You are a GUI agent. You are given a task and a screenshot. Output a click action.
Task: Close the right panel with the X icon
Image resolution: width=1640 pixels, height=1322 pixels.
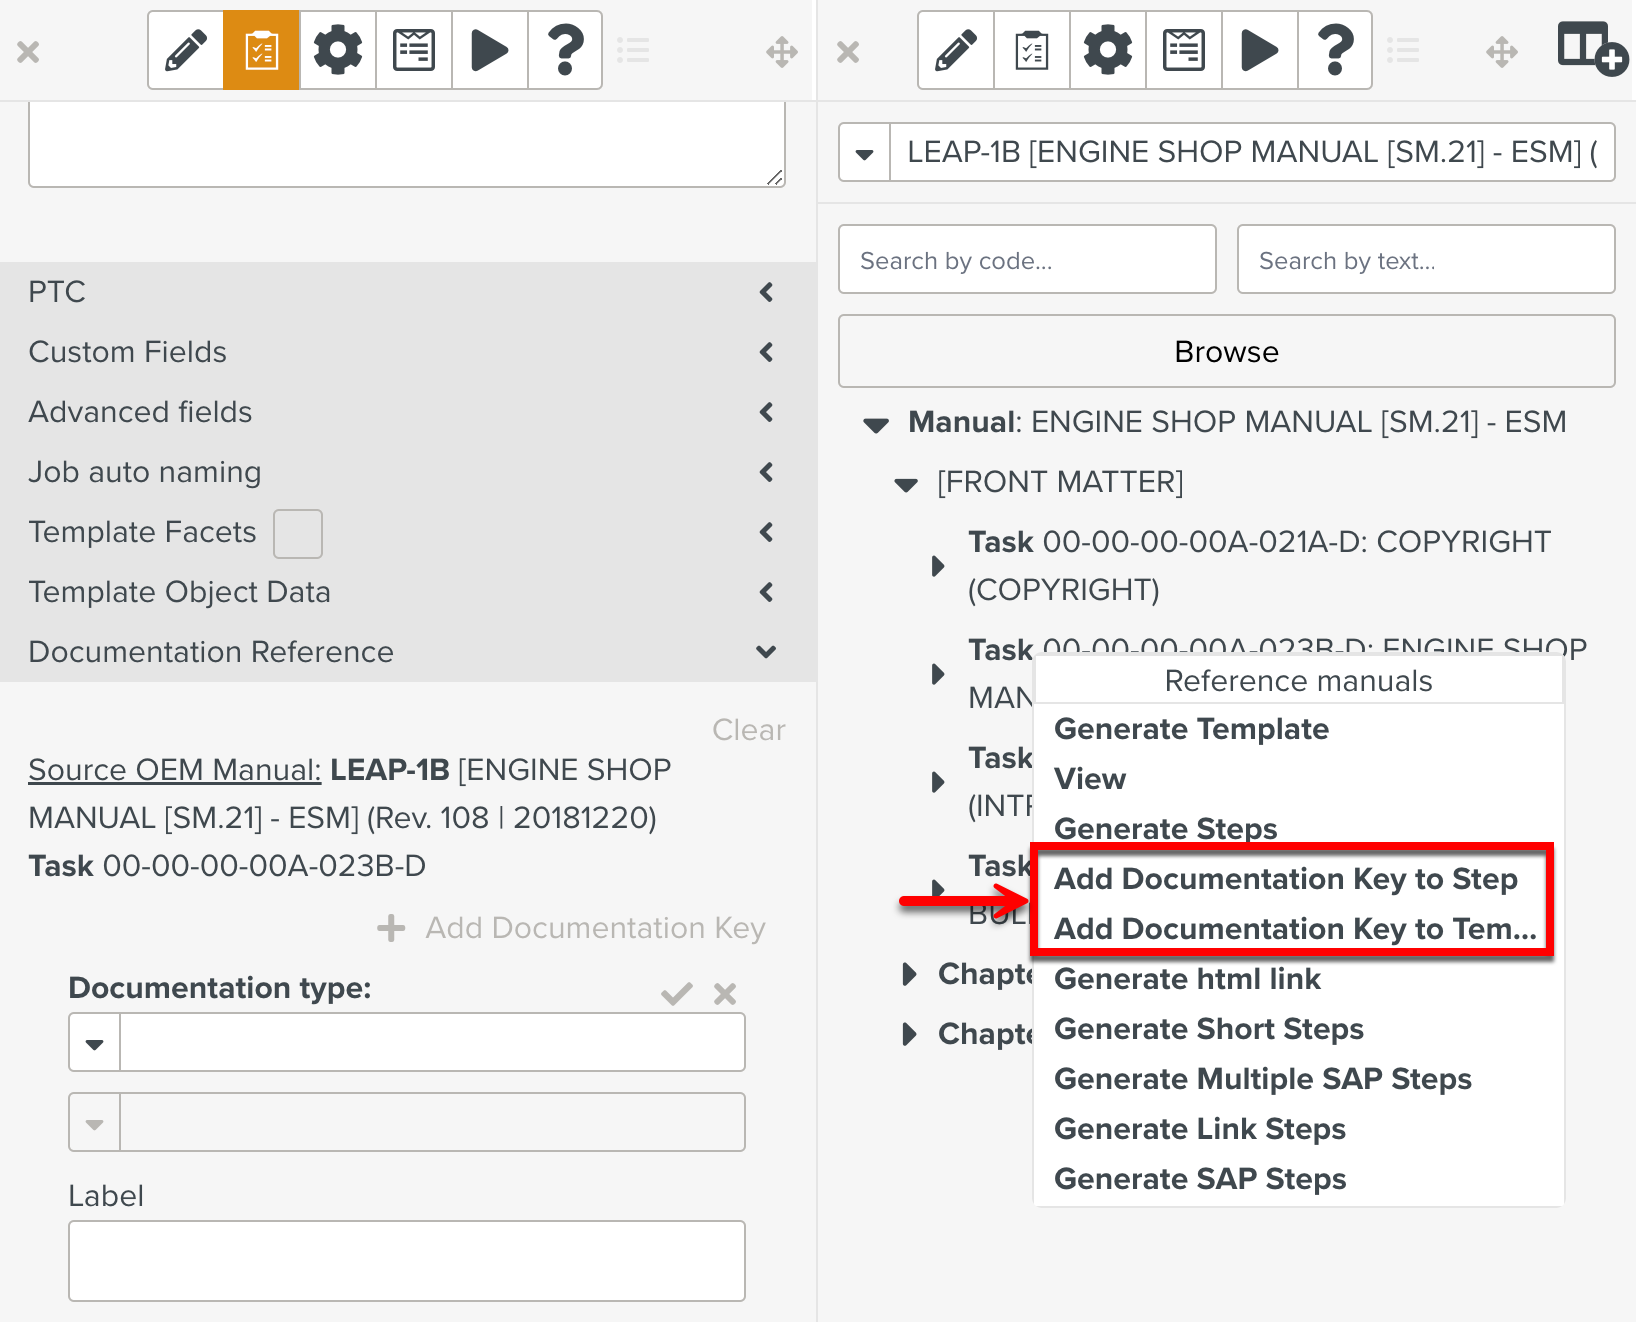click(x=848, y=51)
